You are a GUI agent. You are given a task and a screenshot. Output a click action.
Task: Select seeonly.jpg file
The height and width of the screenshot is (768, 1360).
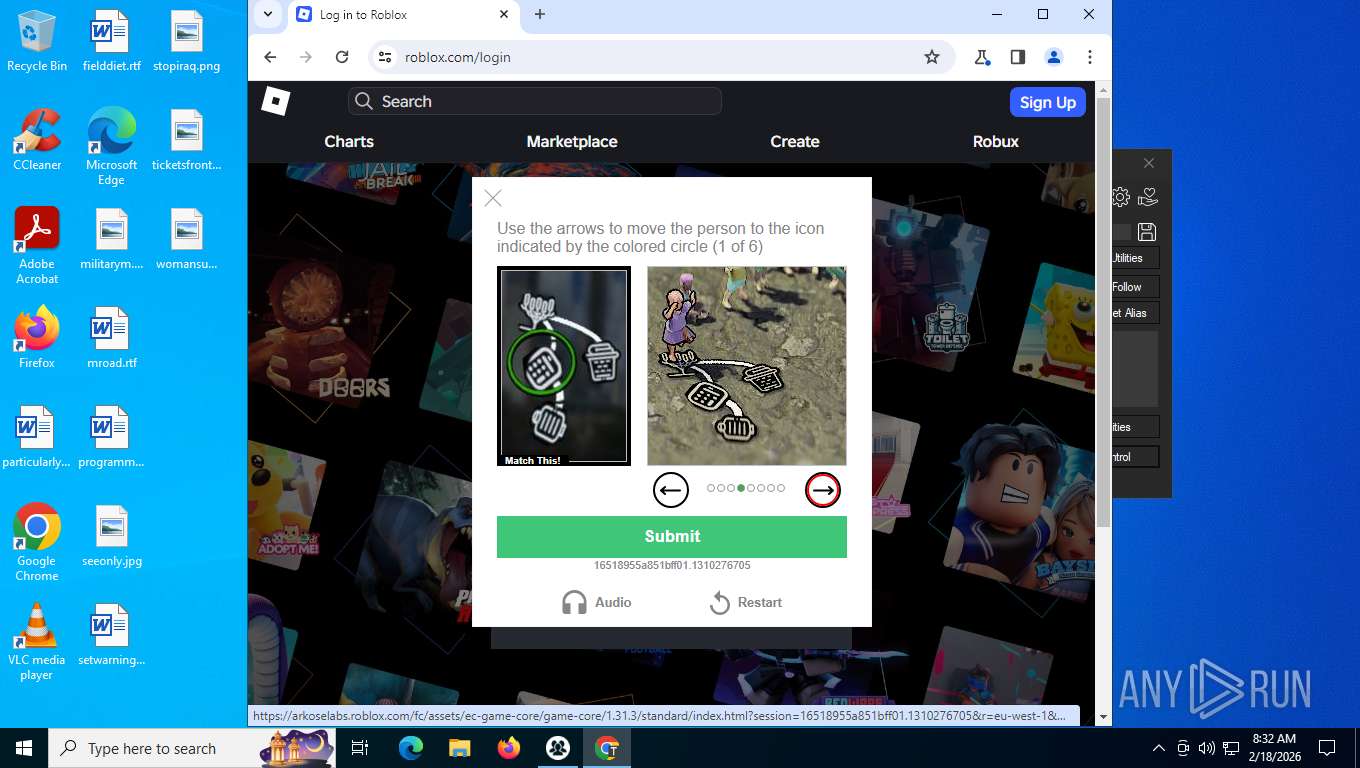click(x=111, y=536)
